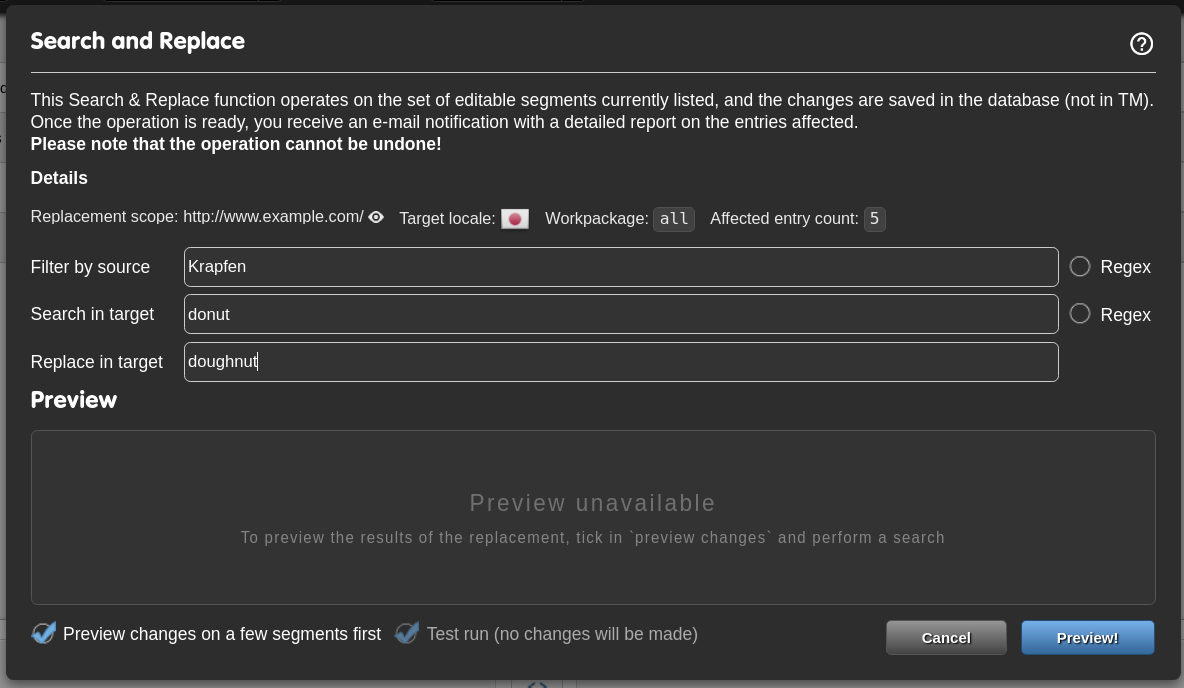Viewport: 1184px width, 688px height.
Task: Focus the Filter by source field
Action: click(x=621, y=267)
